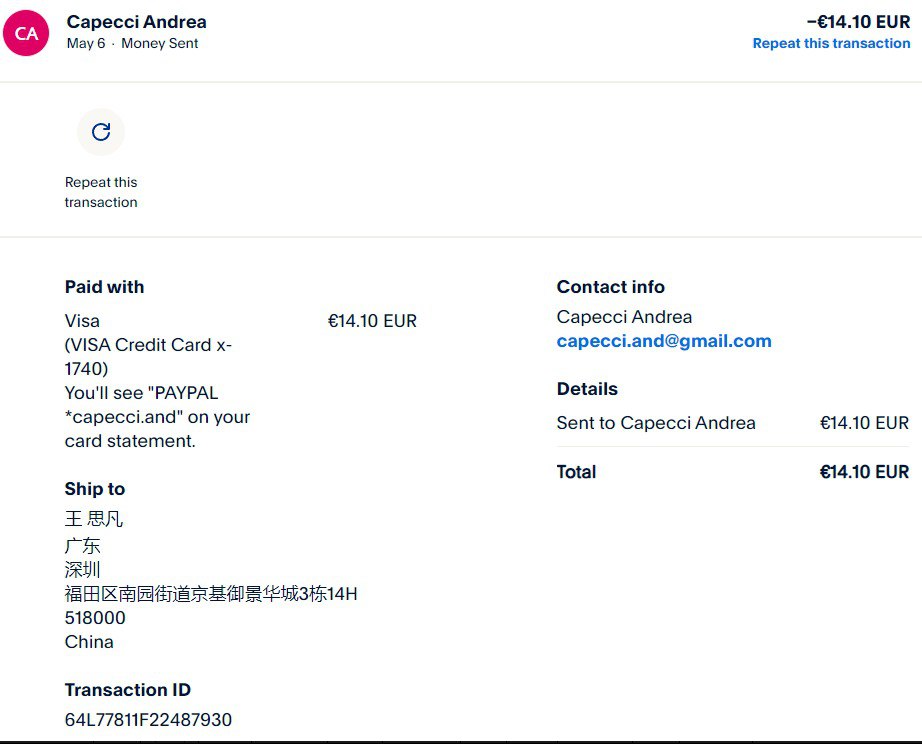The height and width of the screenshot is (744, 922).
Task: Click the postal code 518000
Action: pyautogui.click(x=95, y=618)
